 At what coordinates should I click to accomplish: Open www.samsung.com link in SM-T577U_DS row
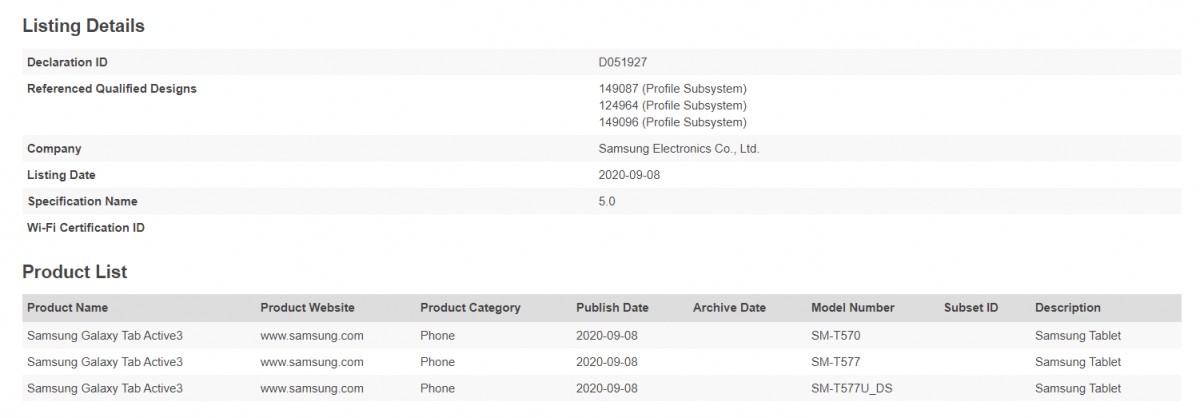tap(312, 388)
